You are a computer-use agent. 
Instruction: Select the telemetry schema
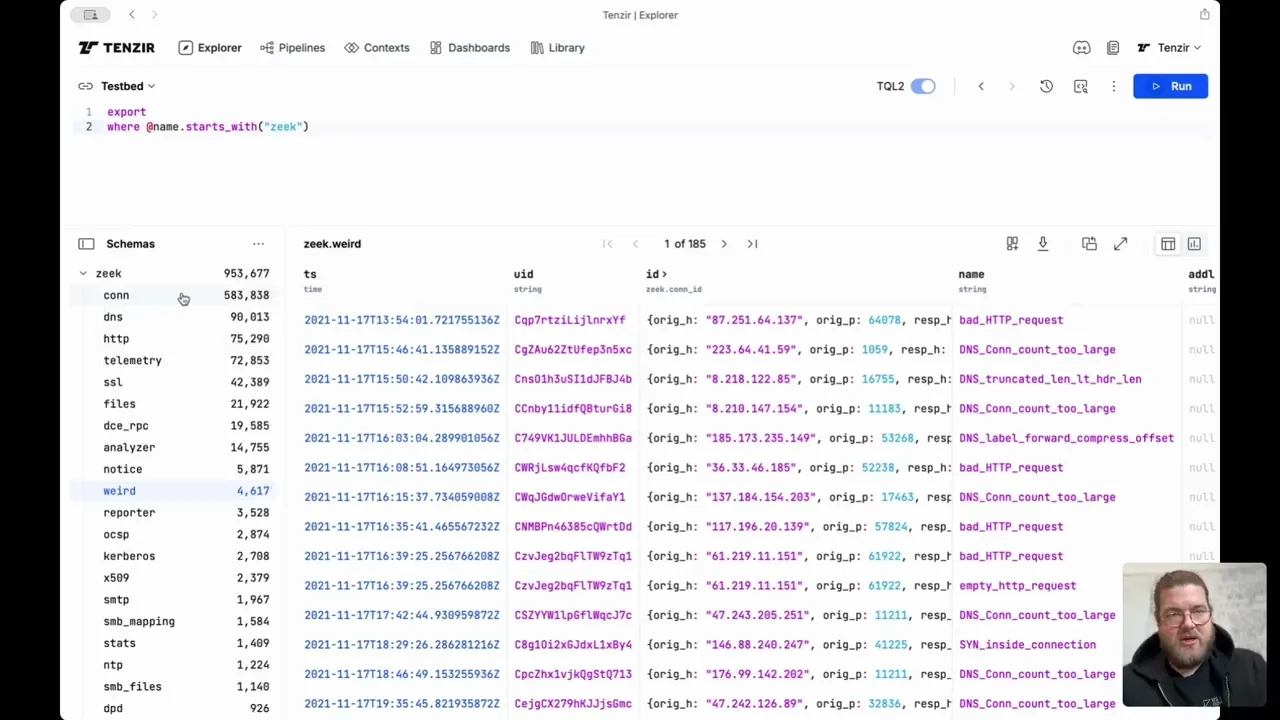click(x=174, y=360)
